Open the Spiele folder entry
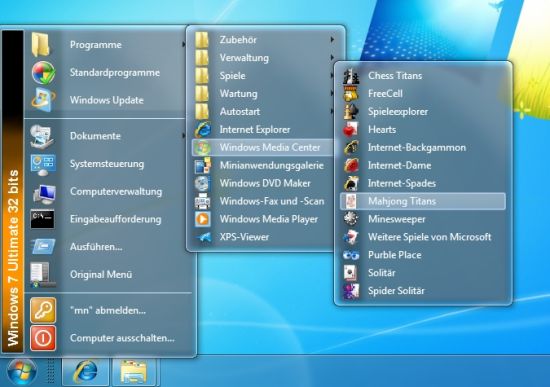The image size is (550, 387). point(262,76)
